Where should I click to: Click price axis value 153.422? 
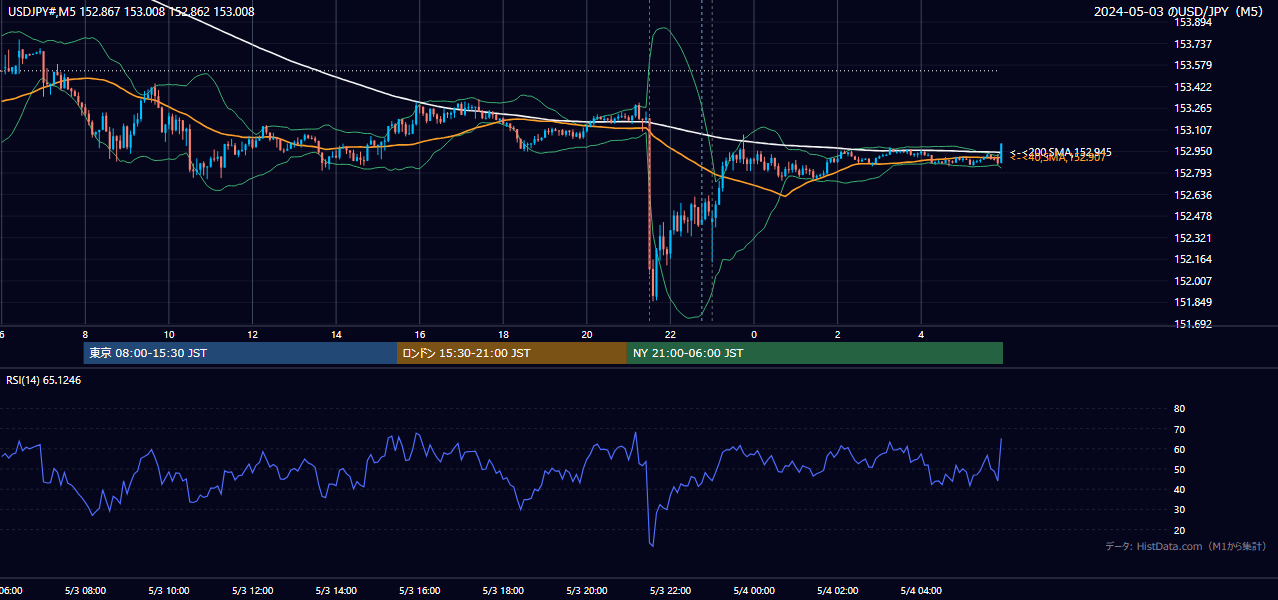click(1192, 87)
